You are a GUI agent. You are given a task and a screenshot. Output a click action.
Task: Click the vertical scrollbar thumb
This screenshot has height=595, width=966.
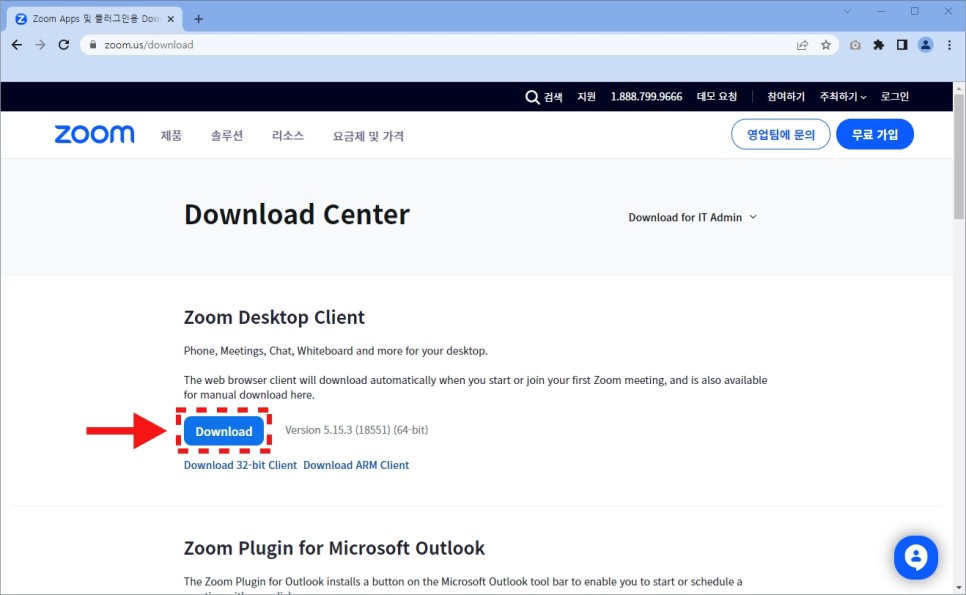(x=959, y=157)
